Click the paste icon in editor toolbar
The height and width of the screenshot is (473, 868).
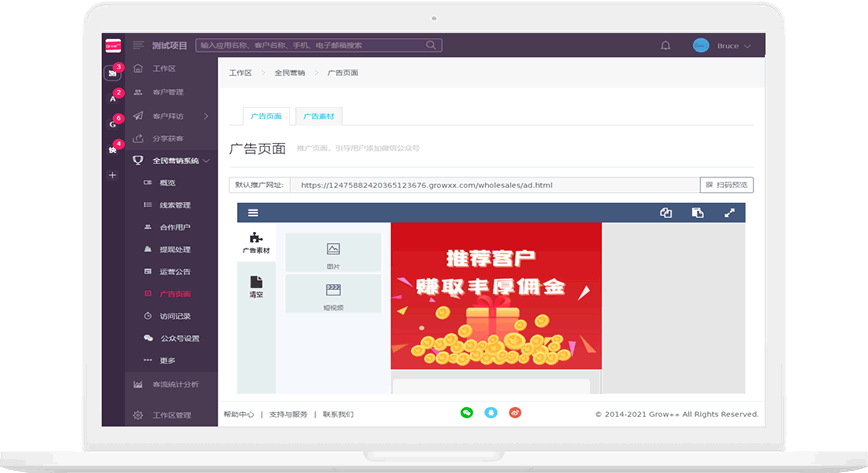point(698,212)
